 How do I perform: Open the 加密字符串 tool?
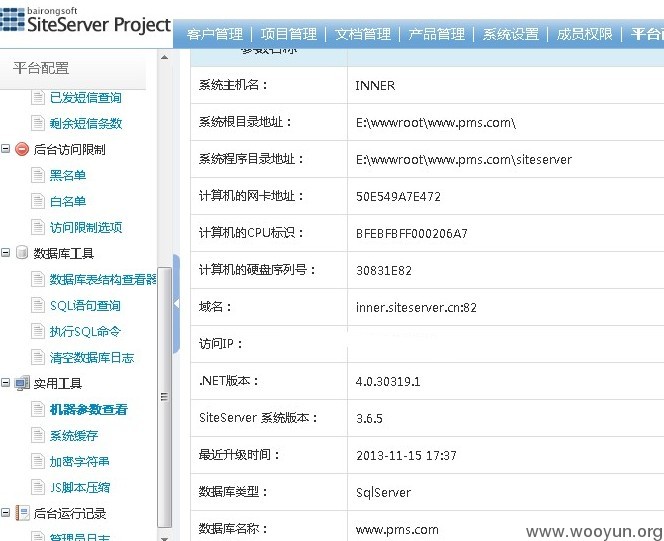pyautogui.click(x=80, y=461)
